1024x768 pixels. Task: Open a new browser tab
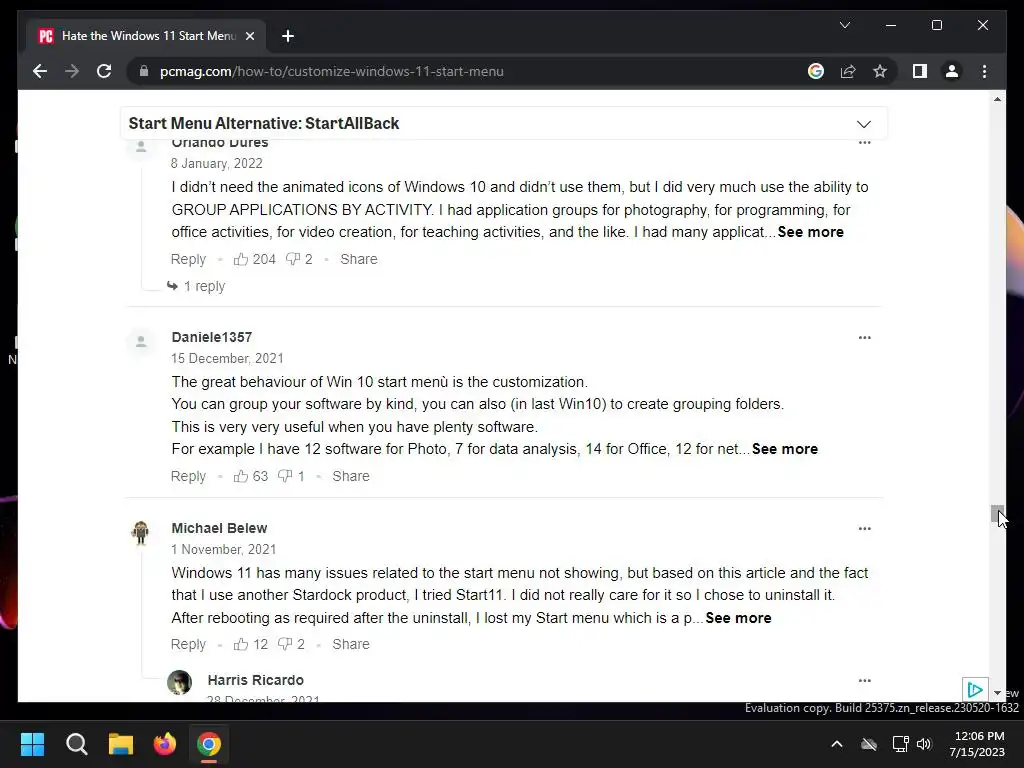pyautogui.click(x=287, y=36)
